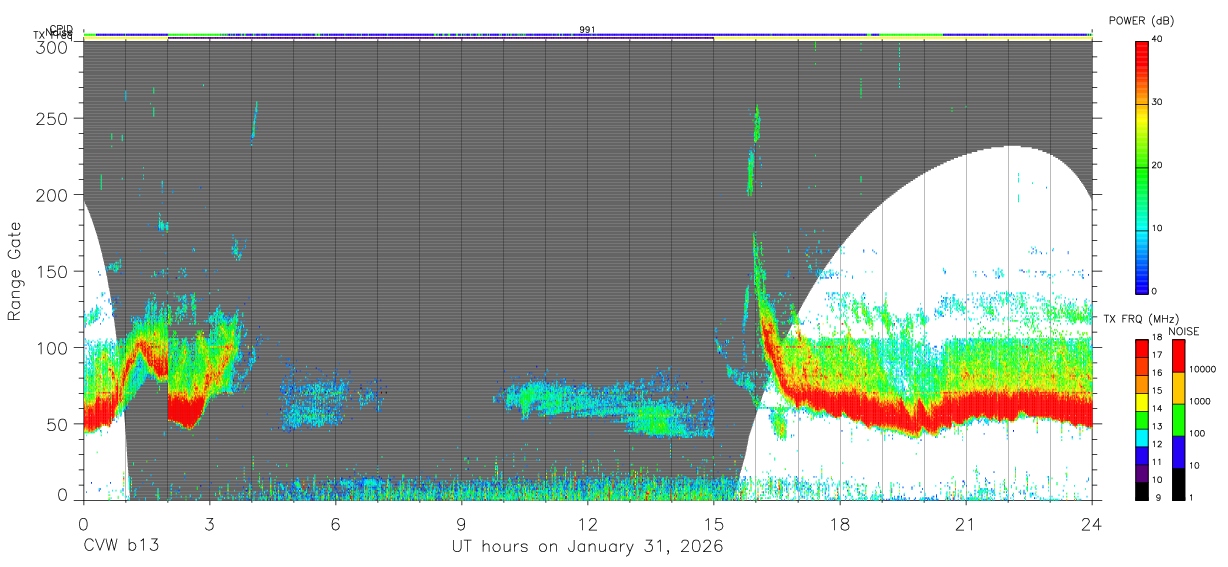Click the '150' tick on the Range Gate axis
Image resolution: width=1228 pixels, height=567 pixels.
point(53,271)
